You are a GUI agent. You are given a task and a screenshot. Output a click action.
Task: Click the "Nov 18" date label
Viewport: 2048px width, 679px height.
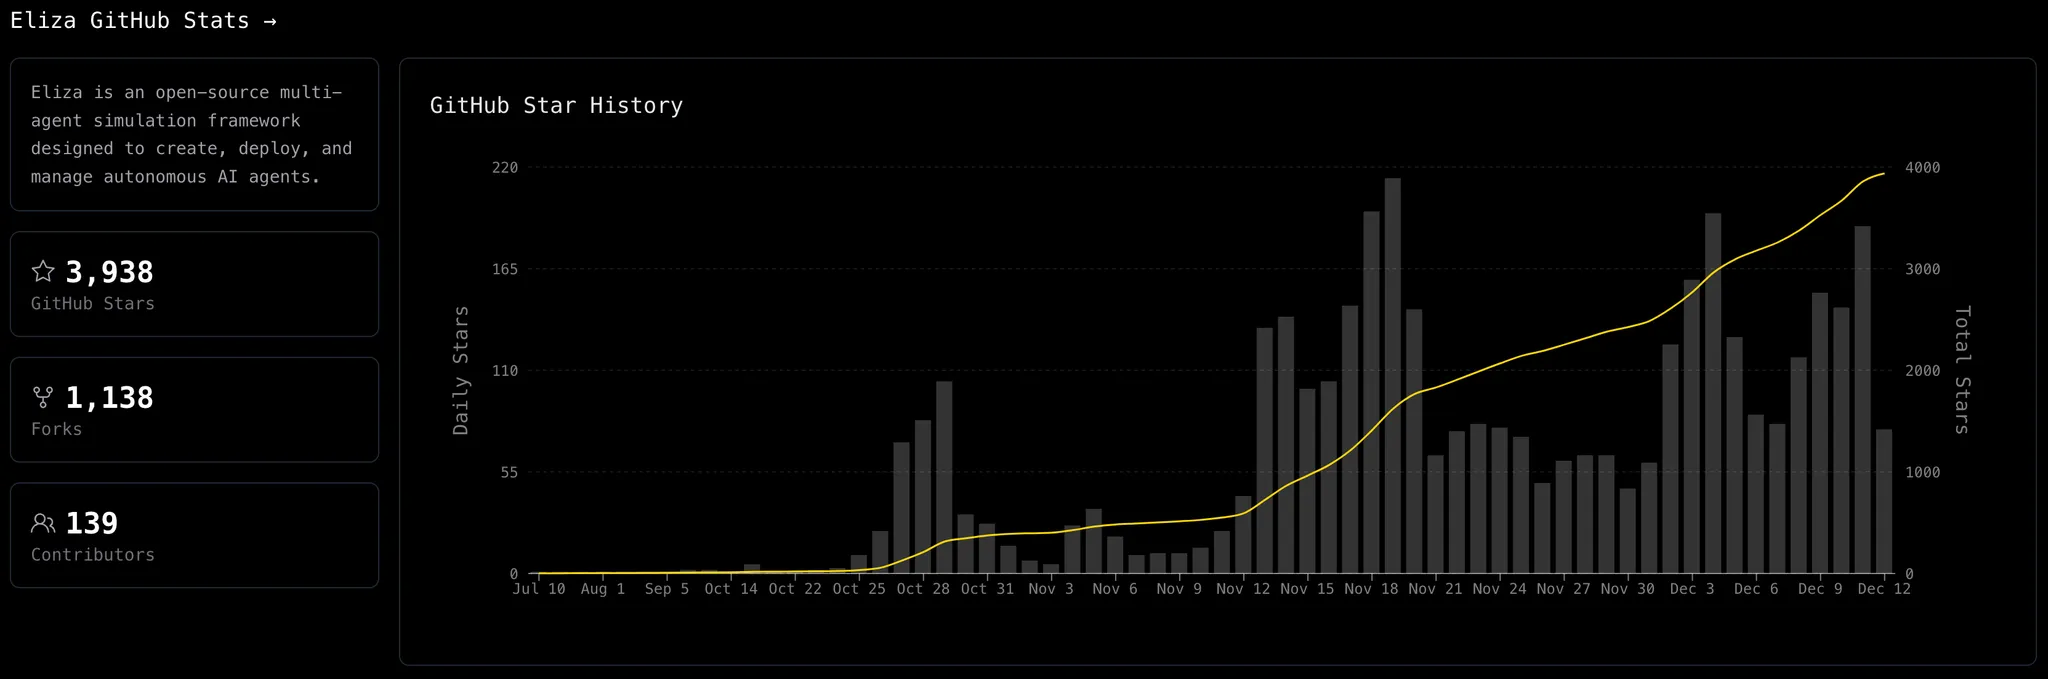(x=1371, y=589)
